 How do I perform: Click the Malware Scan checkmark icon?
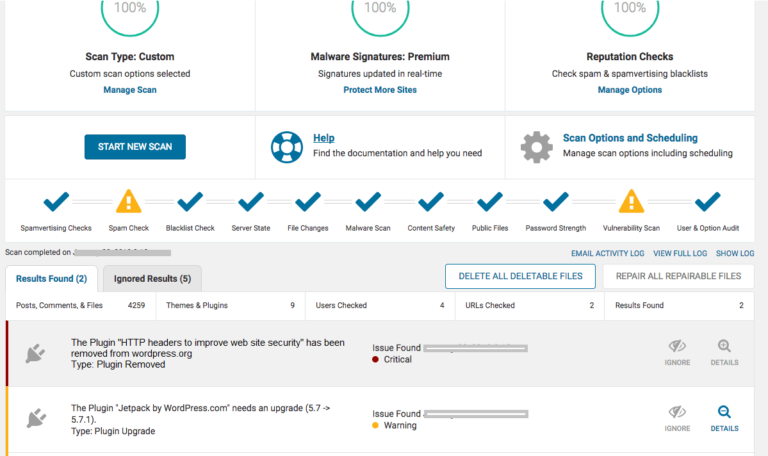coord(368,201)
